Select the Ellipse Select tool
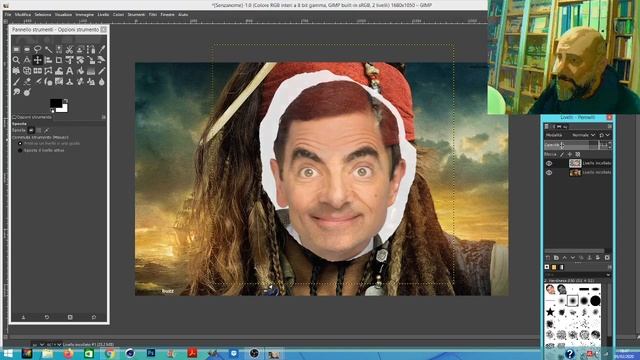This screenshot has height=360, width=640. click(27, 49)
